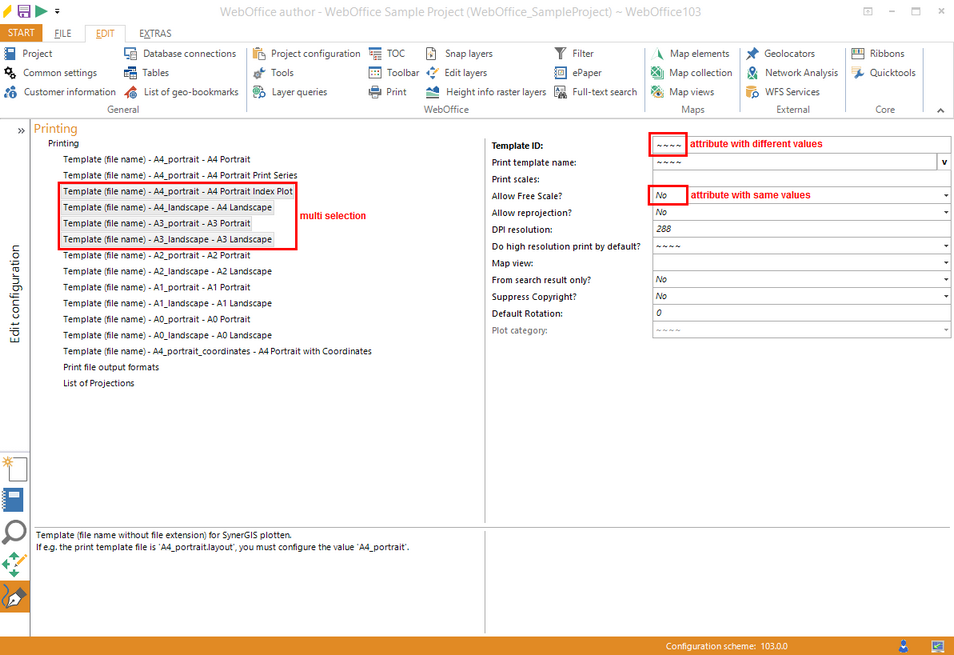954x655 pixels.
Task: Open Network Analysis in External group
Action: pyautogui.click(x=792, y=72)
